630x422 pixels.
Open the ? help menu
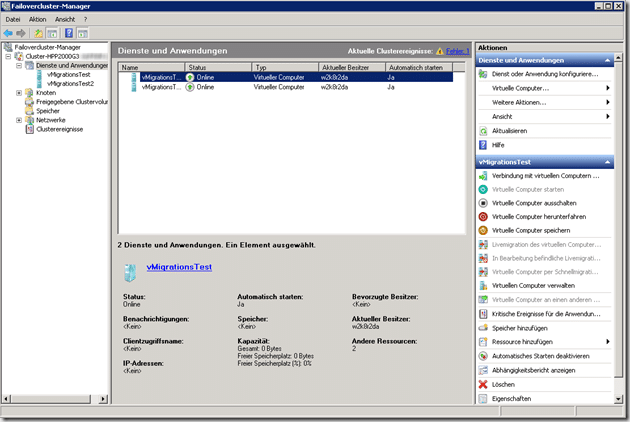coord(86,19)
